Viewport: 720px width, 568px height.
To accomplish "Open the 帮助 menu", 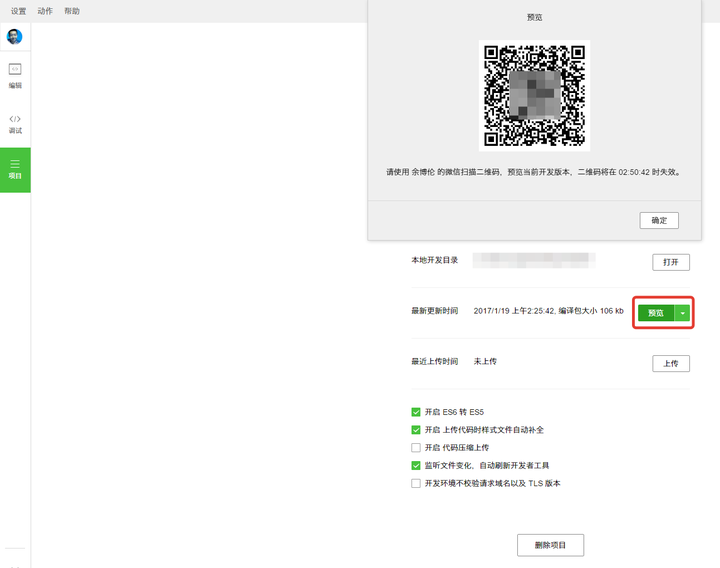I will pos(72,11).
